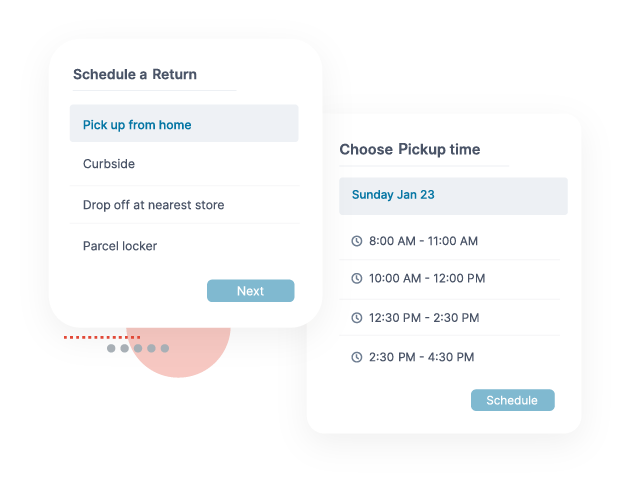Screen dimensions: 630x492
Task: Click the Next button
Action: tap(251, 291)
